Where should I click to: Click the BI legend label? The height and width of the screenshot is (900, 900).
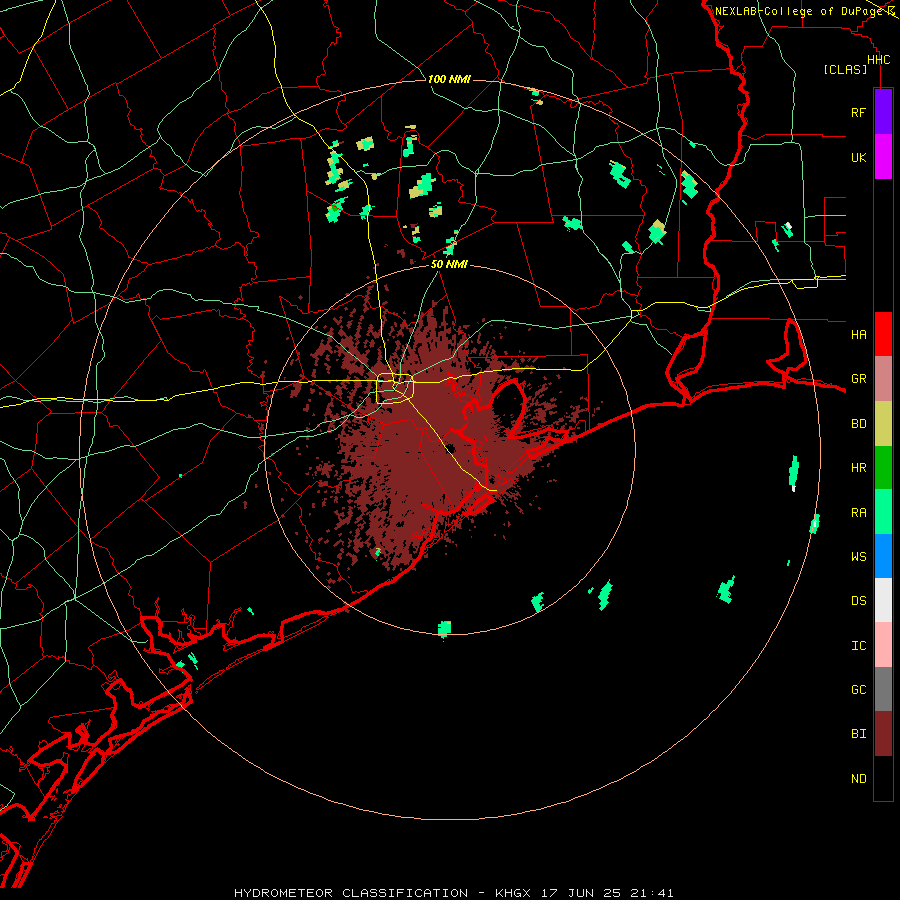point(858,734)
